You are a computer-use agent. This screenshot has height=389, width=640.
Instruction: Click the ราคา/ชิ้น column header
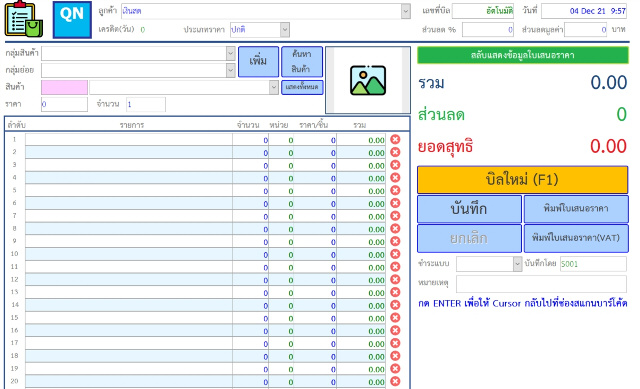tap(313, 125)
